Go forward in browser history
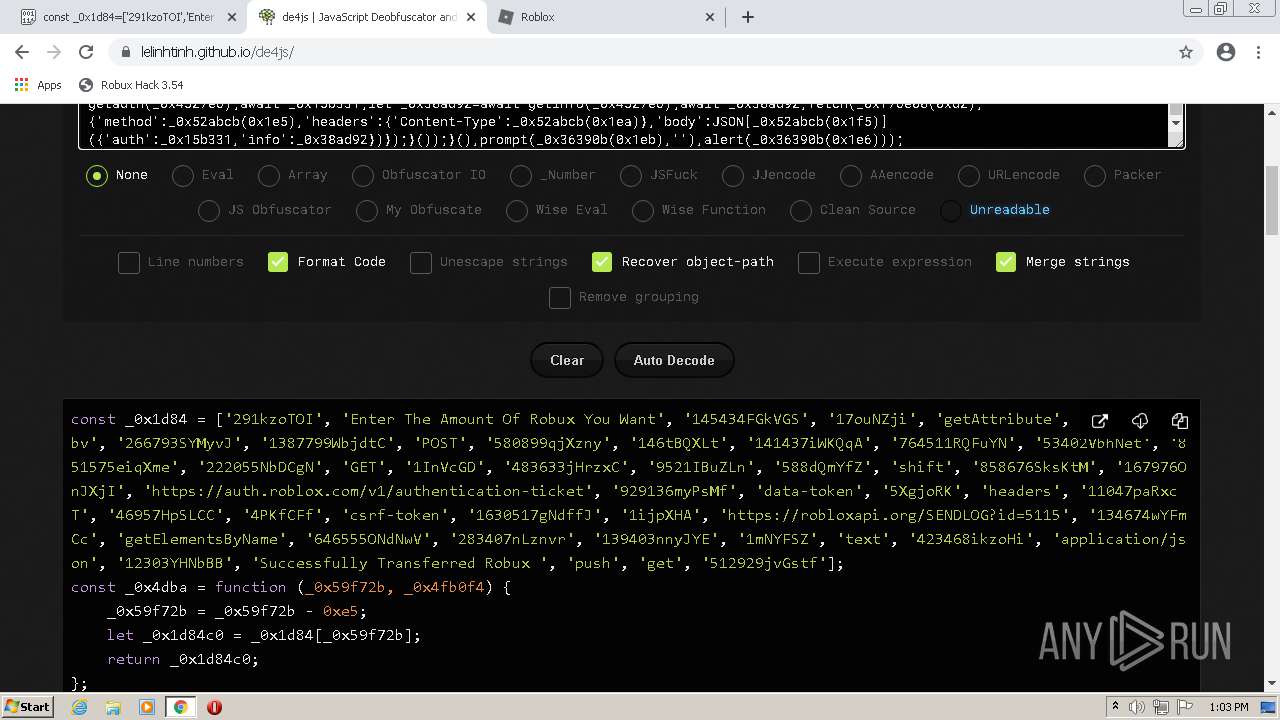 coord(54,52)
